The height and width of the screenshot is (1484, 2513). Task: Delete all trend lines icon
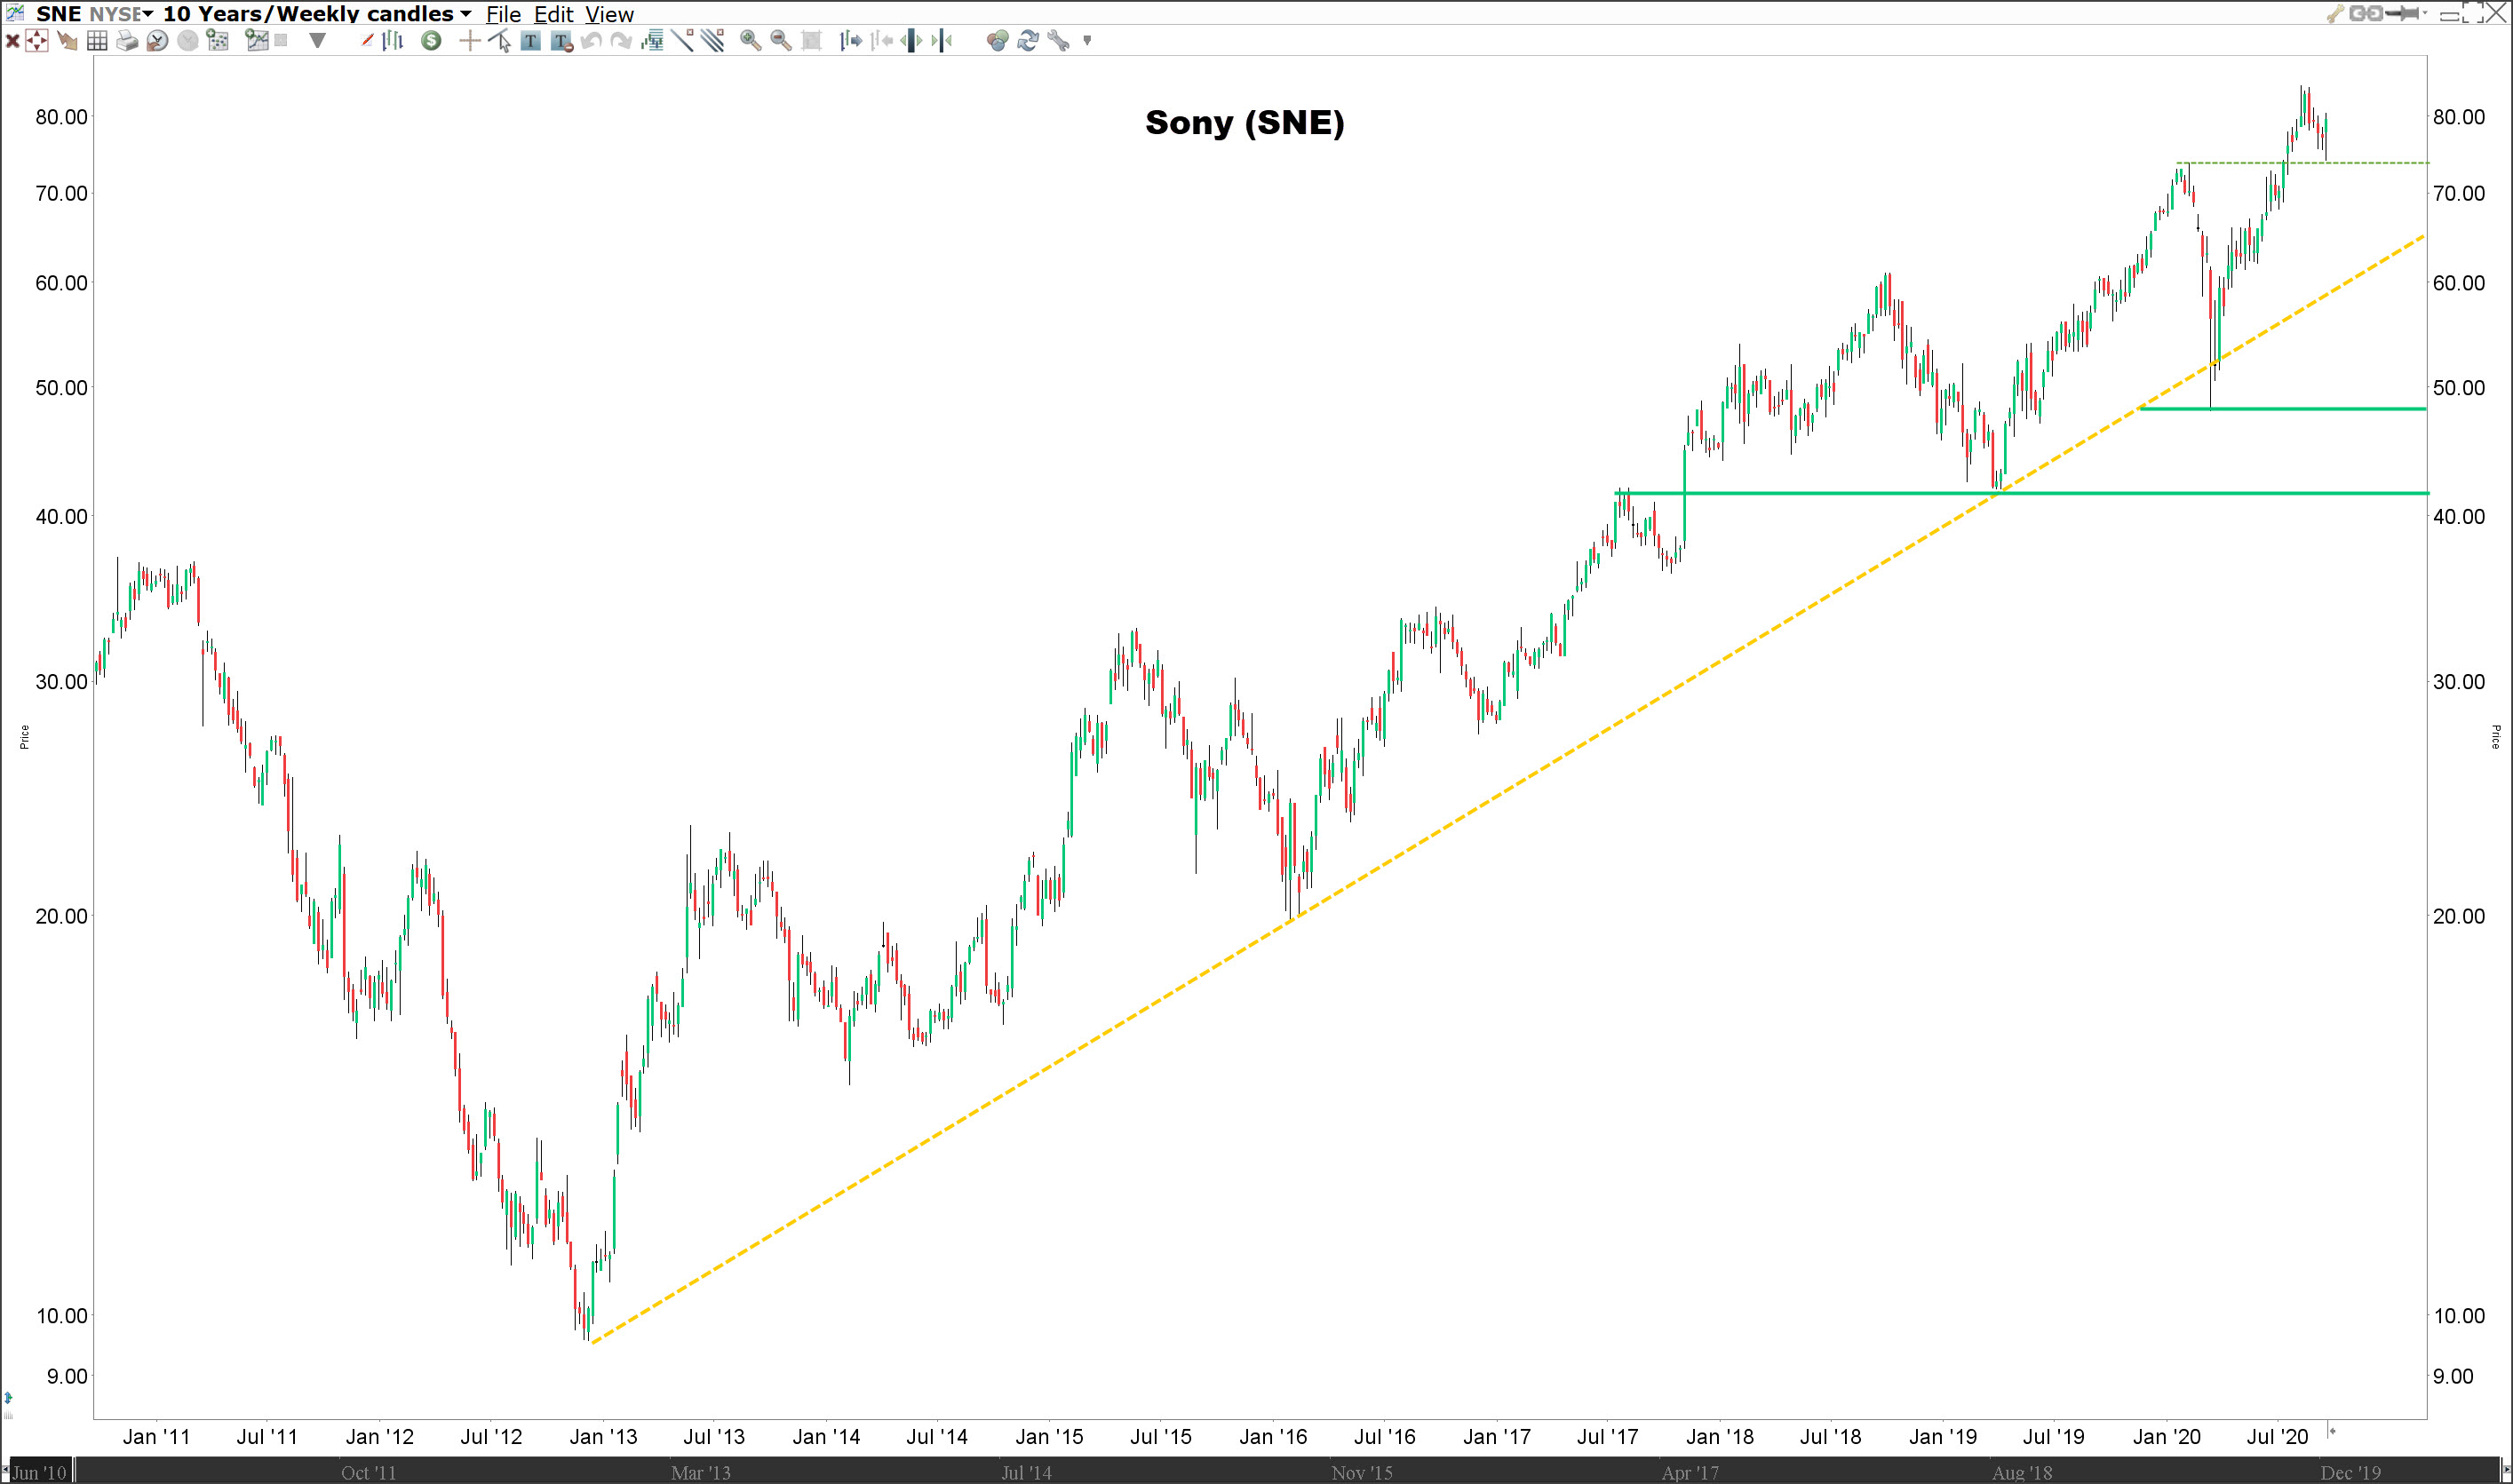pos(713,41)
